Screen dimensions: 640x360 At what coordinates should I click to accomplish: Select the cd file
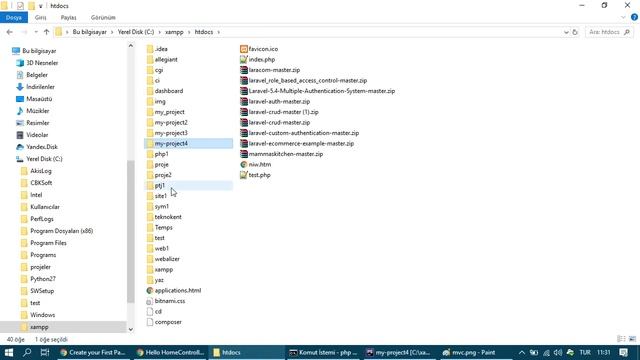154,311
